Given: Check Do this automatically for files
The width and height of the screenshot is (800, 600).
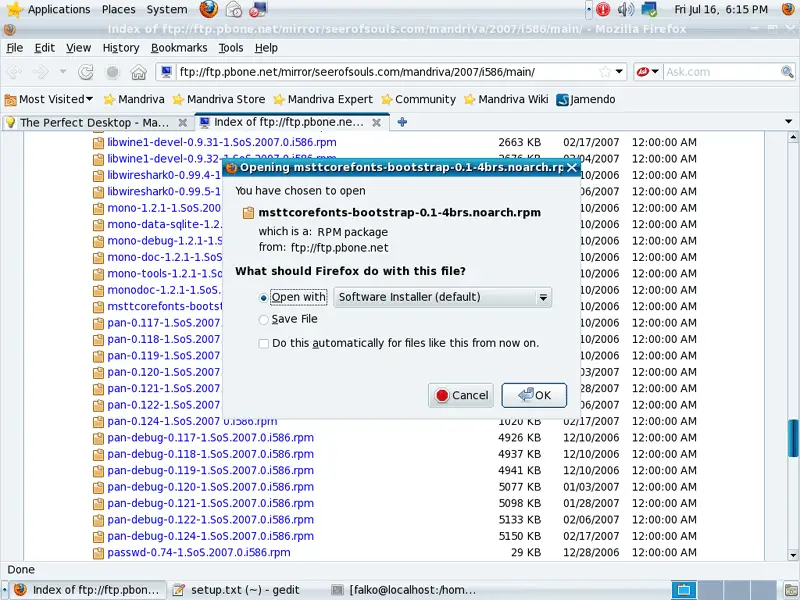Looking at the screenshot, I should [264, 343].
